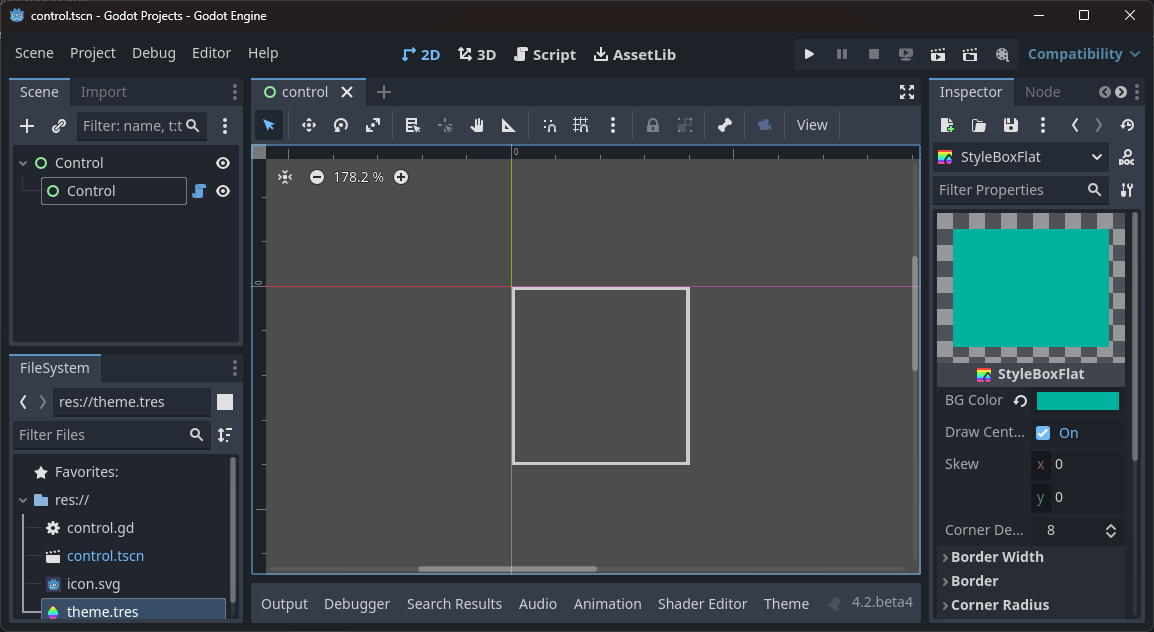Screen dimensions: 1154x632
Task: Toggle visibility of root Control node
Action: click(x=222, y=162)
